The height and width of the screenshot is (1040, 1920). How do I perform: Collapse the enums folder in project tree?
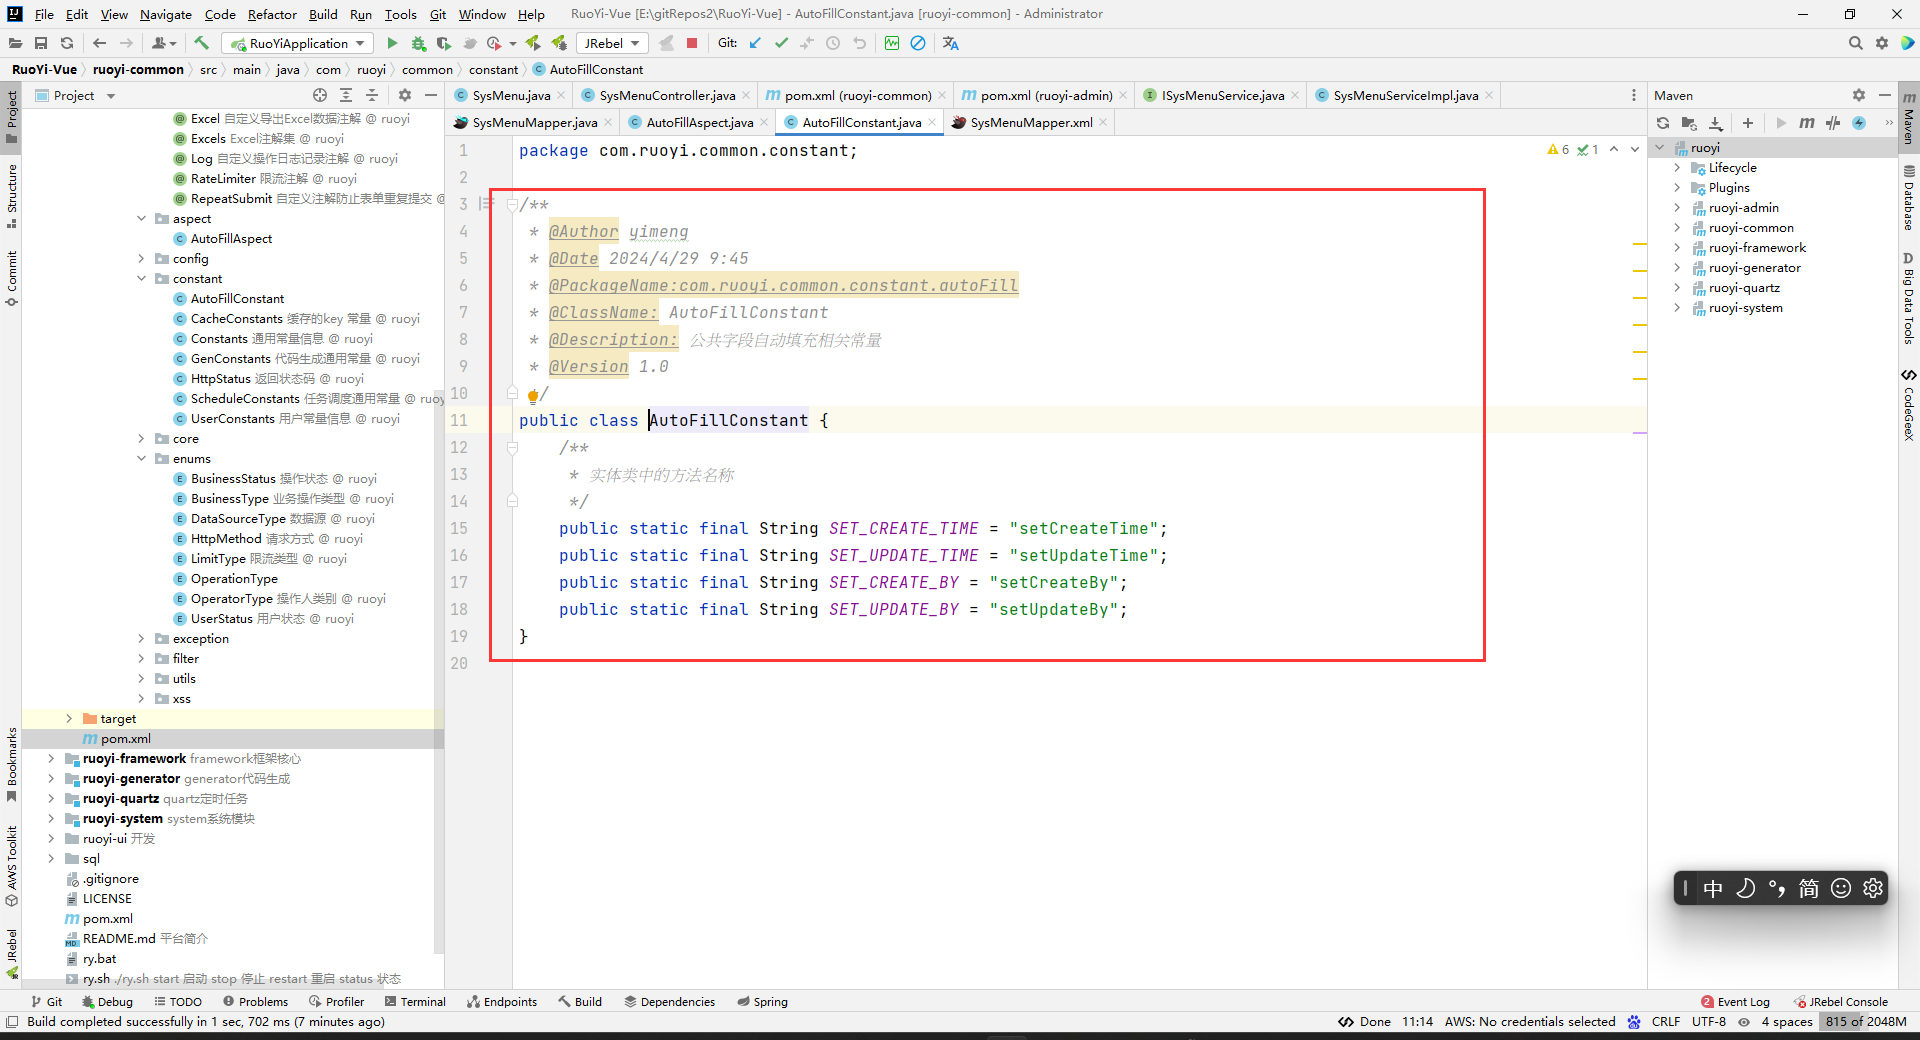tap(141, 458)
